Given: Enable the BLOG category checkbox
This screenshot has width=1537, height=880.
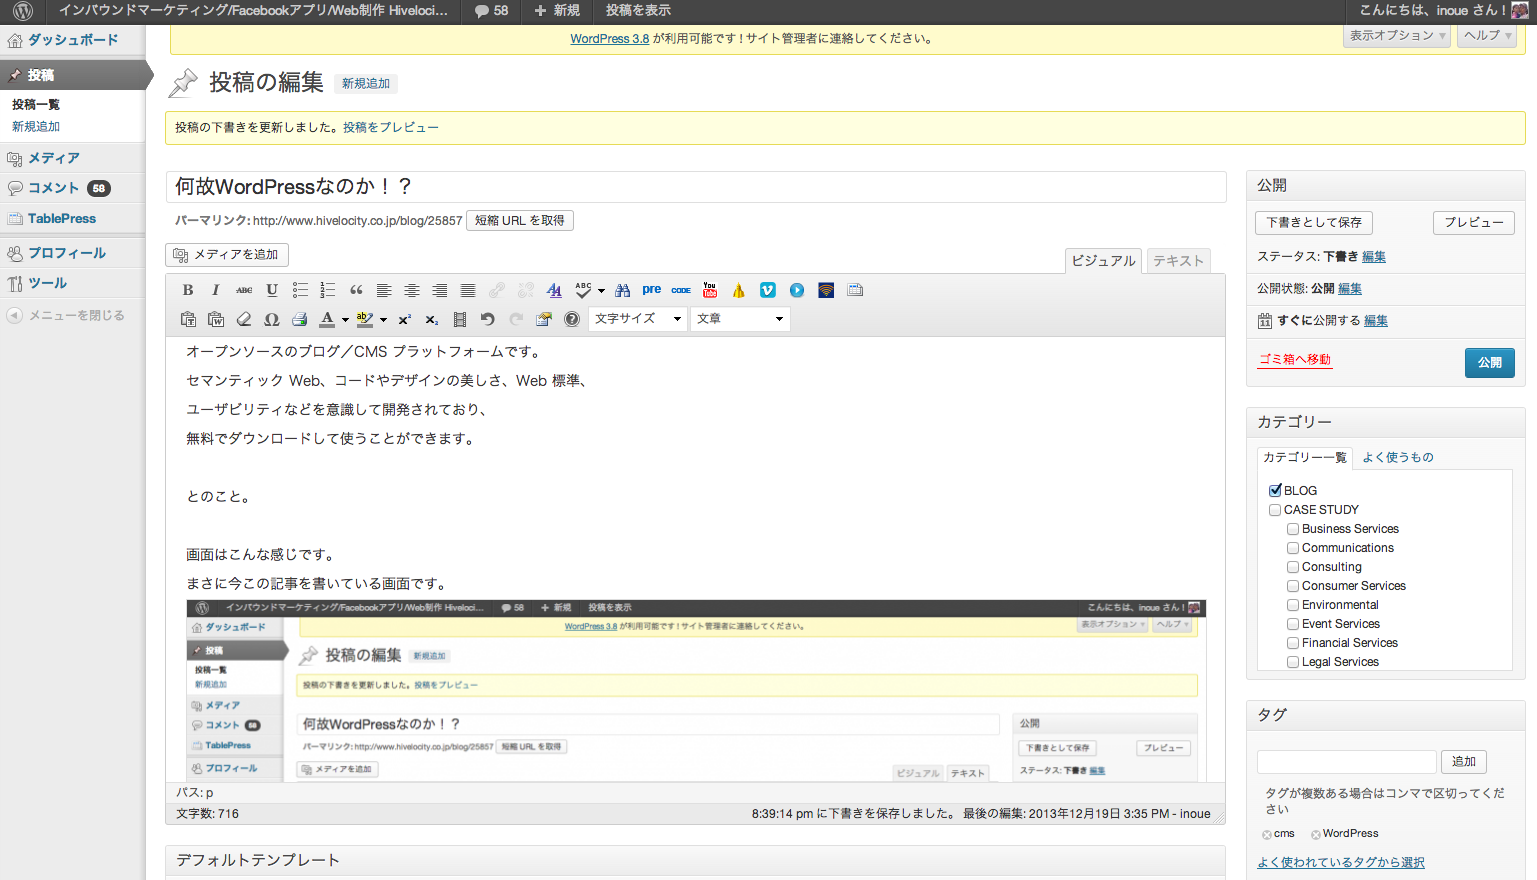Looking at the screenshot, I should [1275, 490].
